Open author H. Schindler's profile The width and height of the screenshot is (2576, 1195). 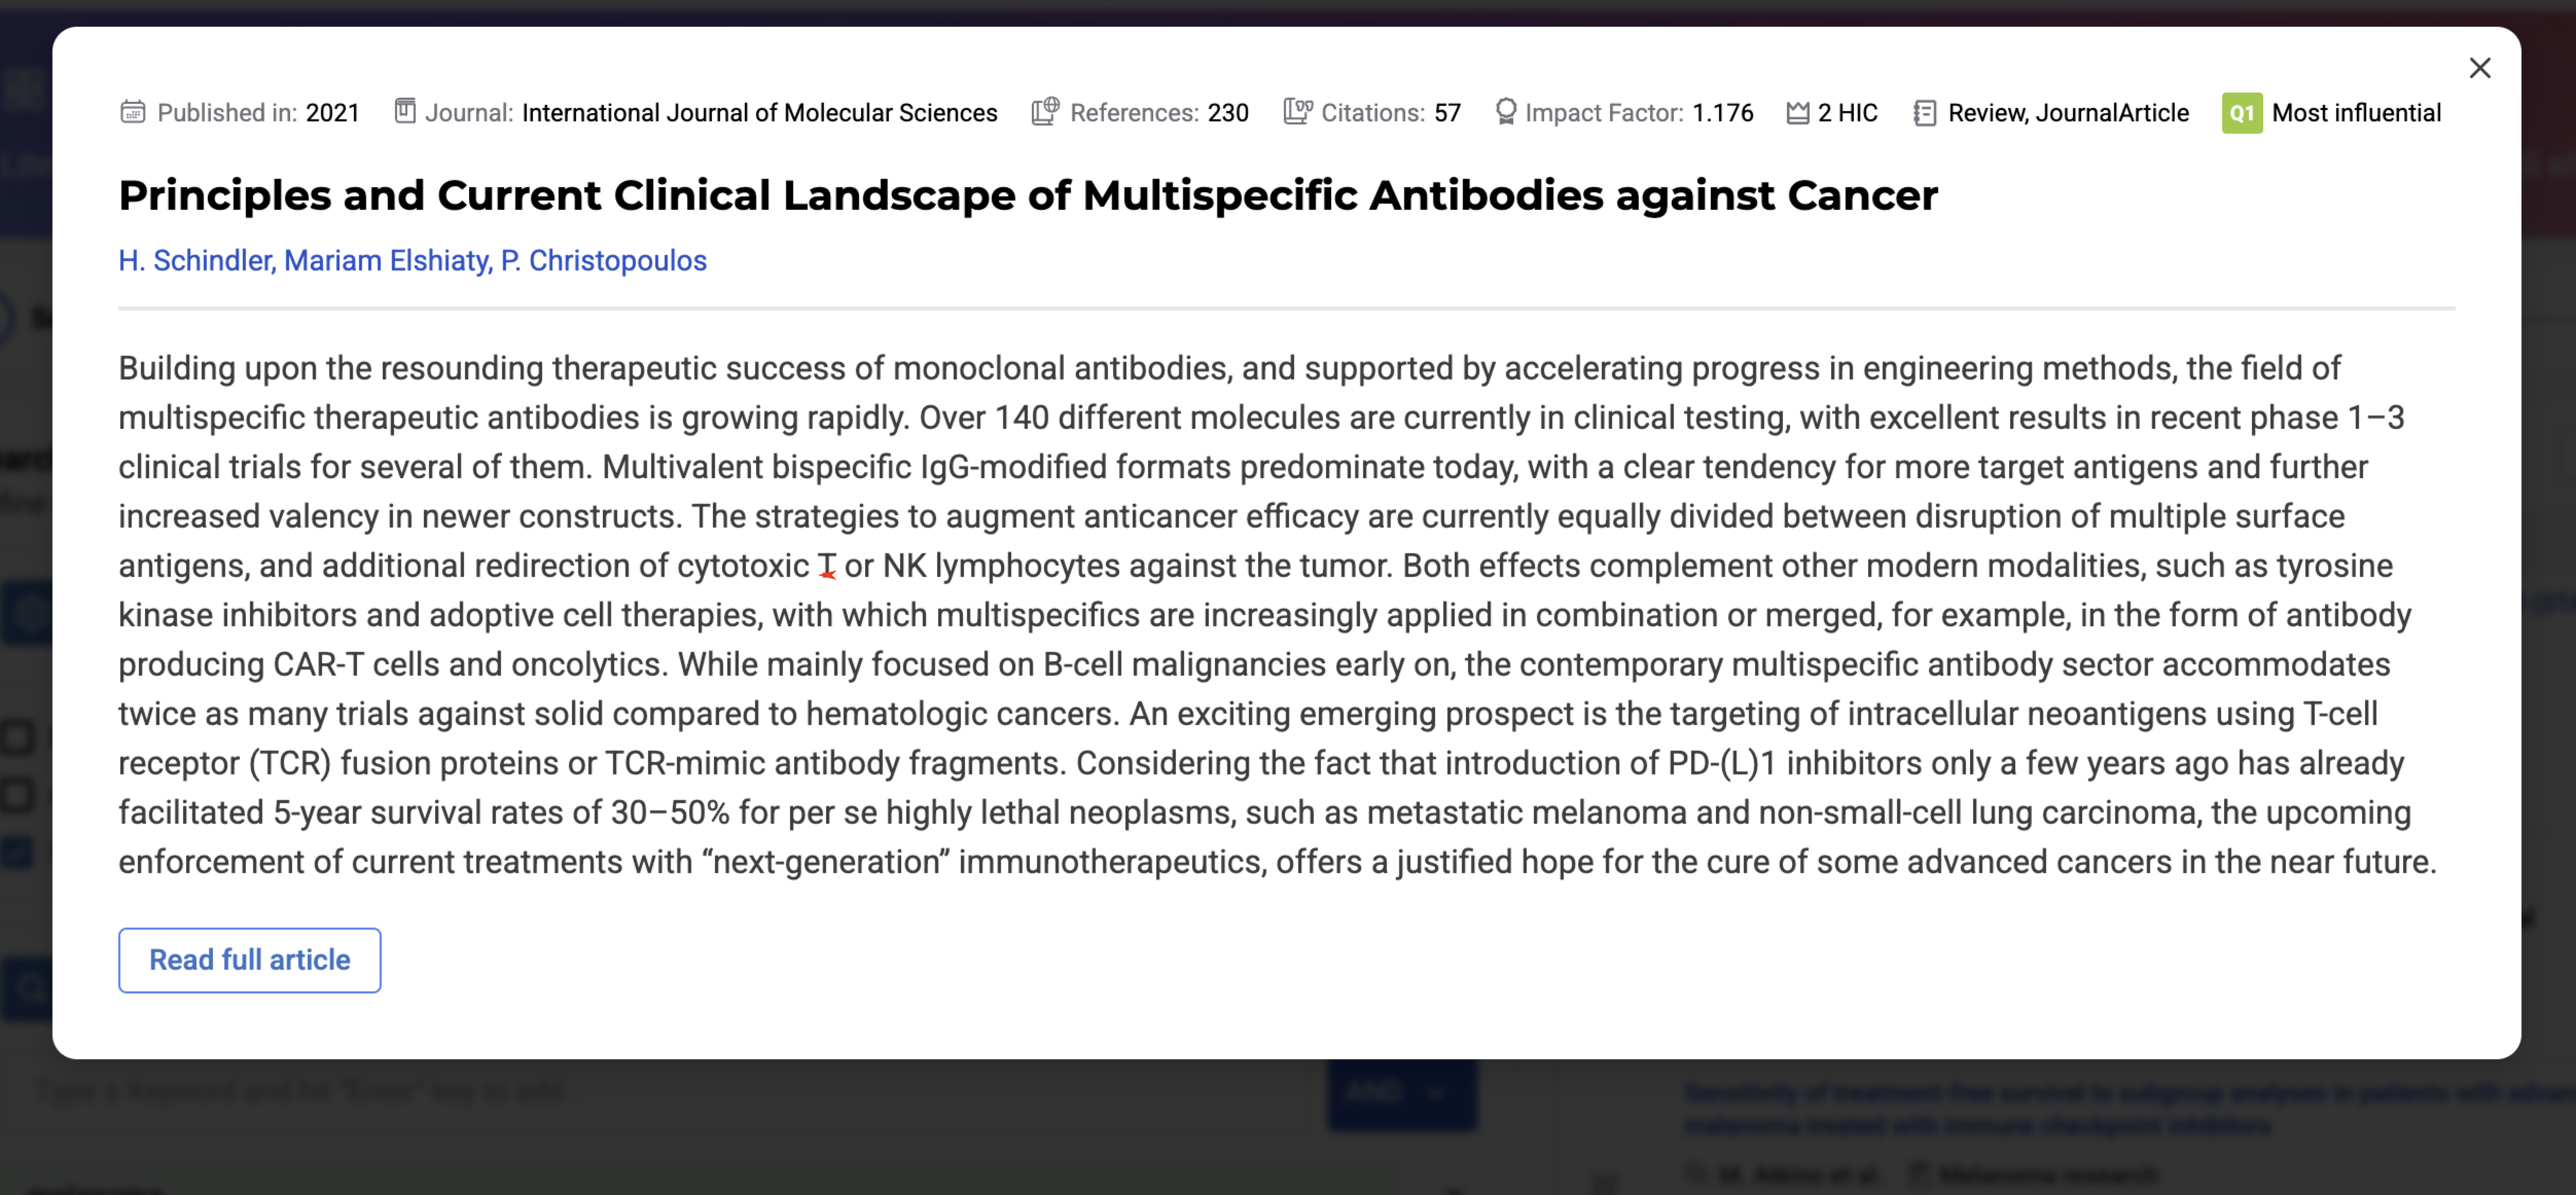click(x=195, y=260)
